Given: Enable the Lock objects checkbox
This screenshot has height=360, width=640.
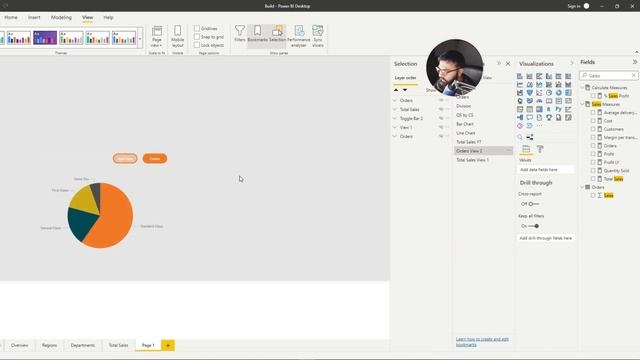Looking at the screenshot, I should pyautogui.click(x=197, y=45).
